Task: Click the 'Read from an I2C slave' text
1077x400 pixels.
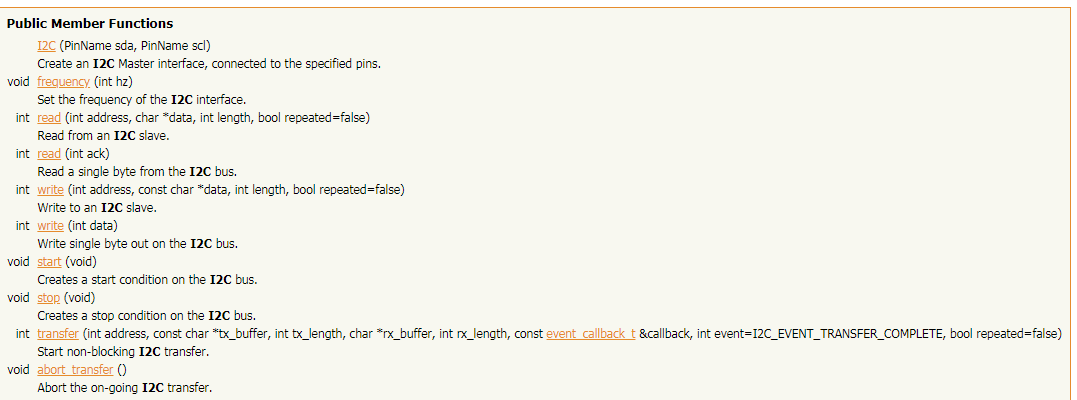Action: [103, 135]
